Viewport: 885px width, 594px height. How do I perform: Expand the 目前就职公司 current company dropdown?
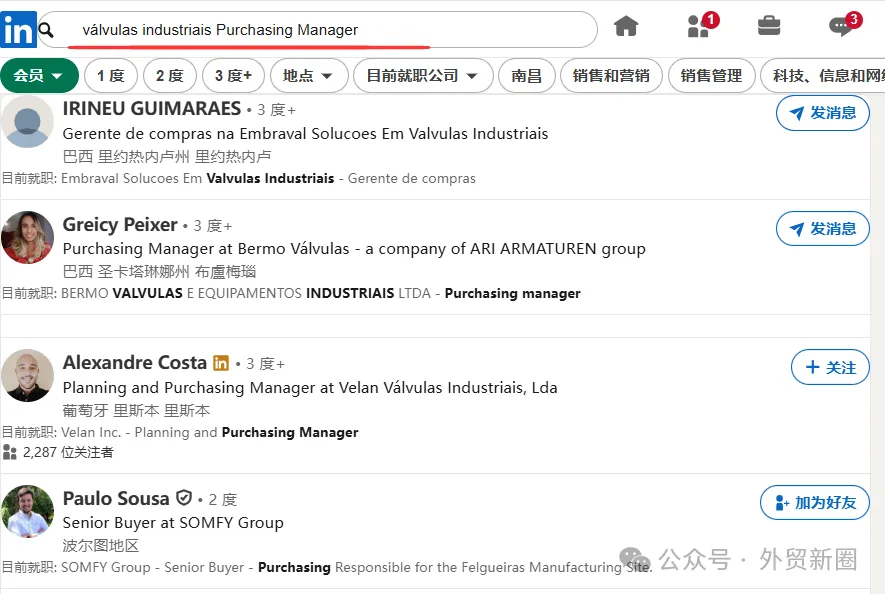pos(423,76)
